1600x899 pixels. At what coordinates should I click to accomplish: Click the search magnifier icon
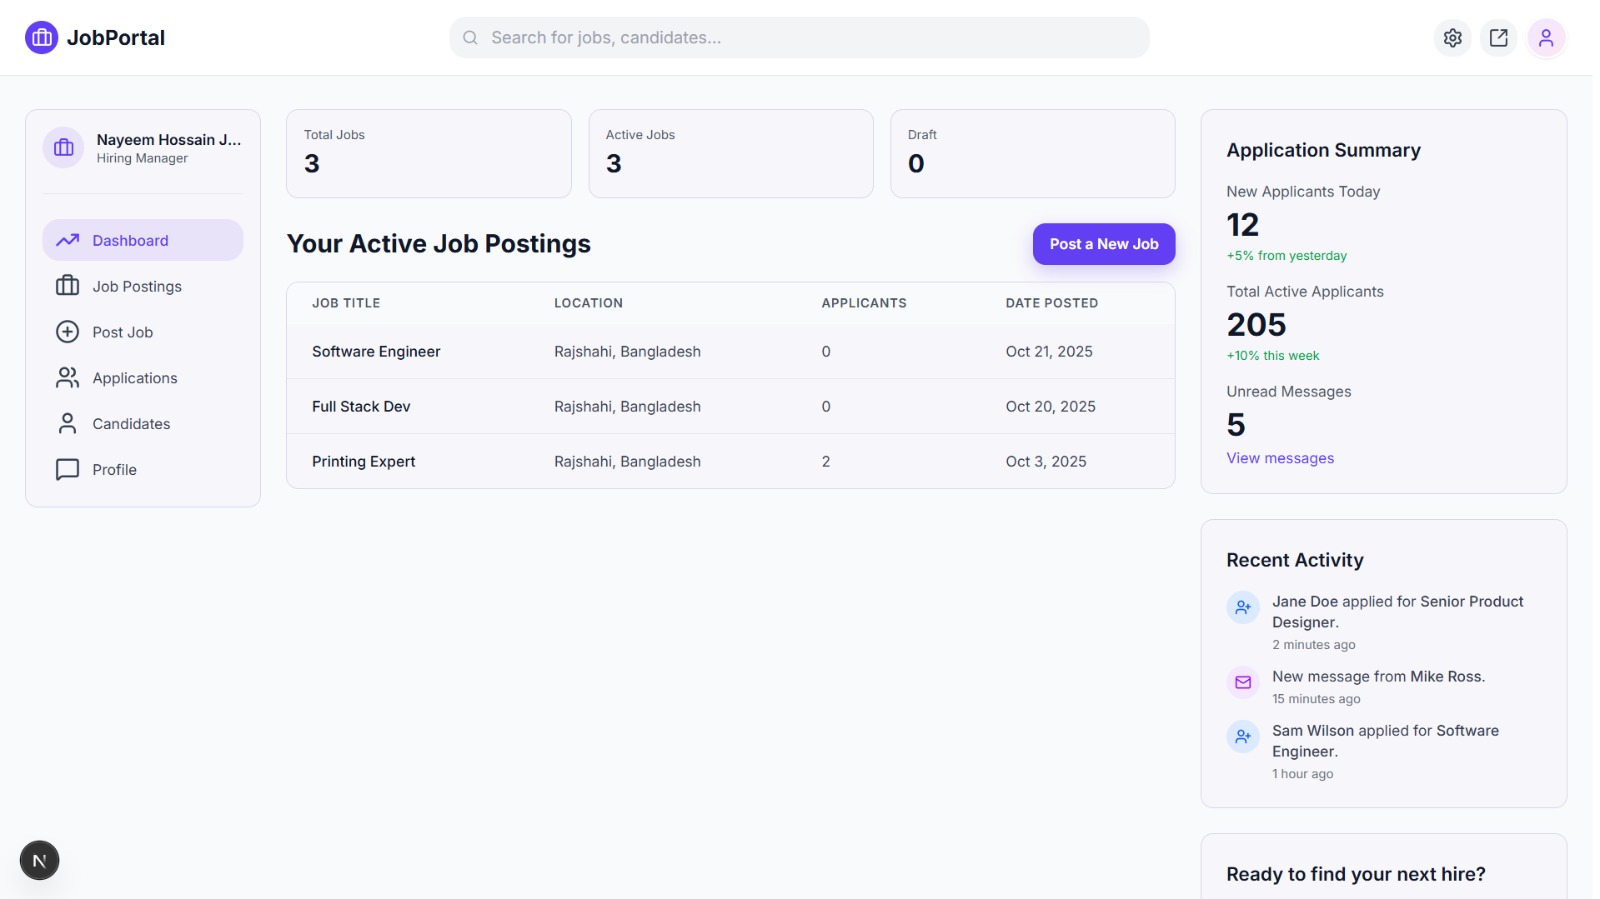tap(470, 38)
